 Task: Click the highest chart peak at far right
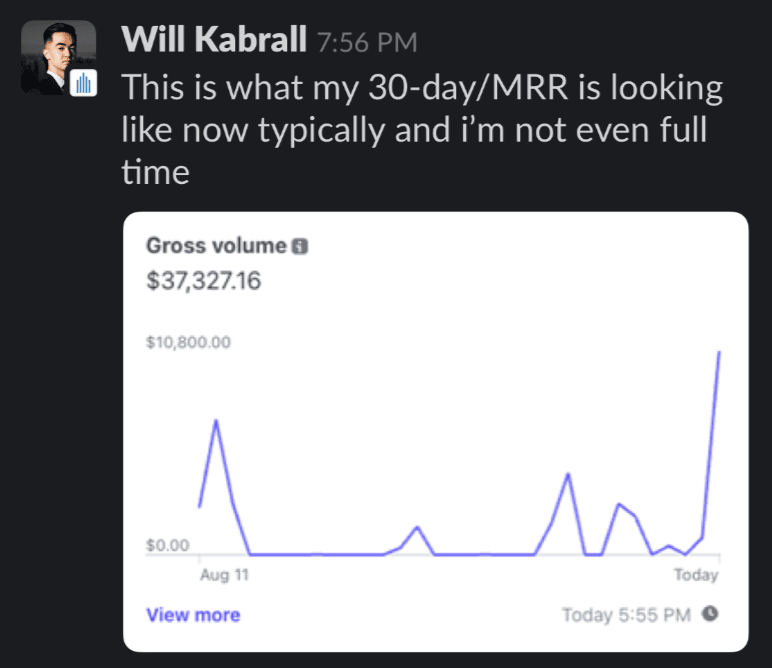click(x=719, y=353)
